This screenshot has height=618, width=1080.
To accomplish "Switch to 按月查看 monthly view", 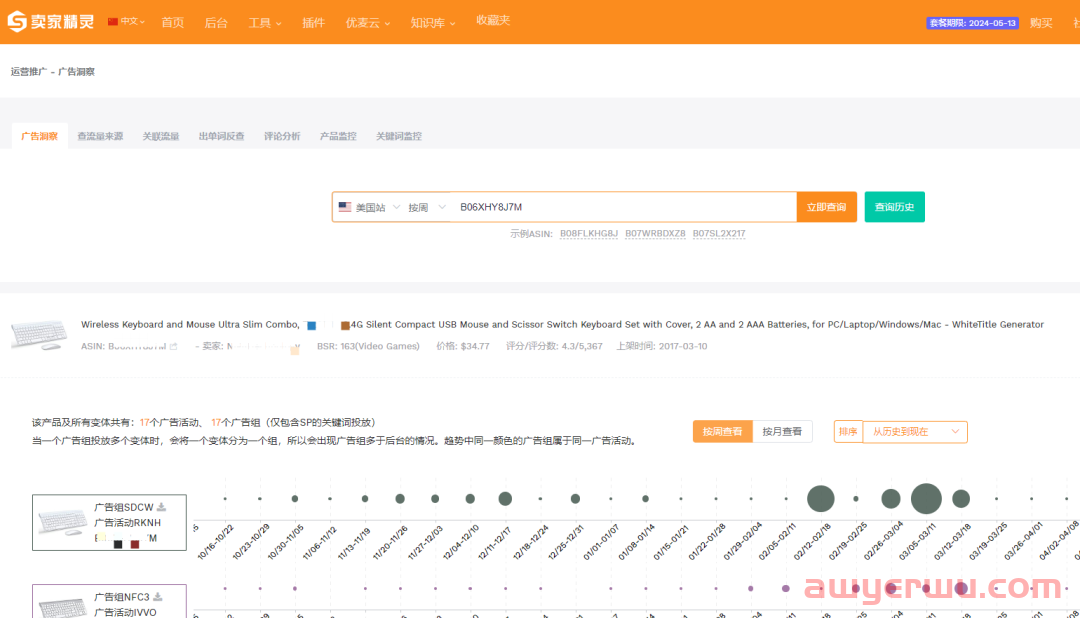I will (782, 431).
